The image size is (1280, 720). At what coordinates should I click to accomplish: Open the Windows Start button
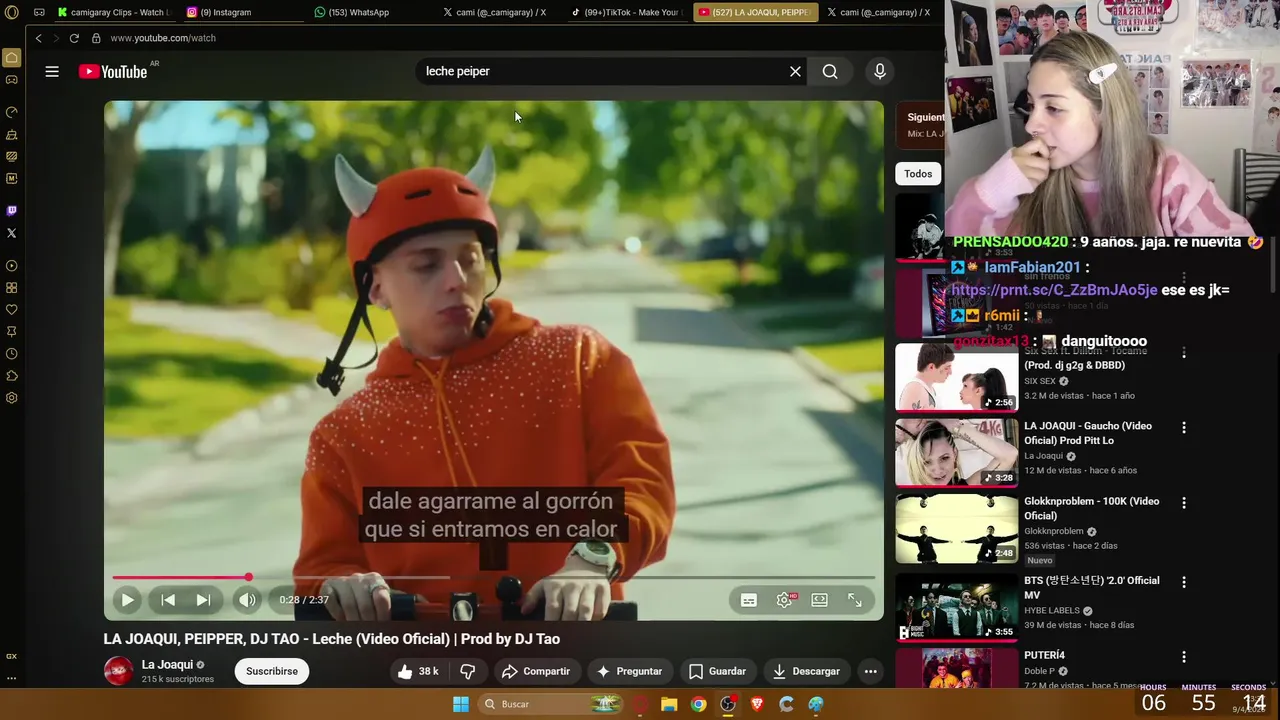[x=461, y=704]
